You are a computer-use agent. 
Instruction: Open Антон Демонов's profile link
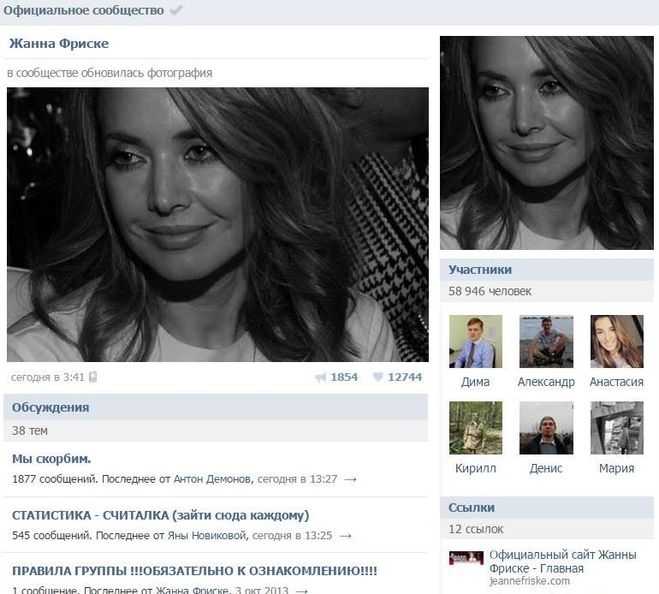click(214, 479)
